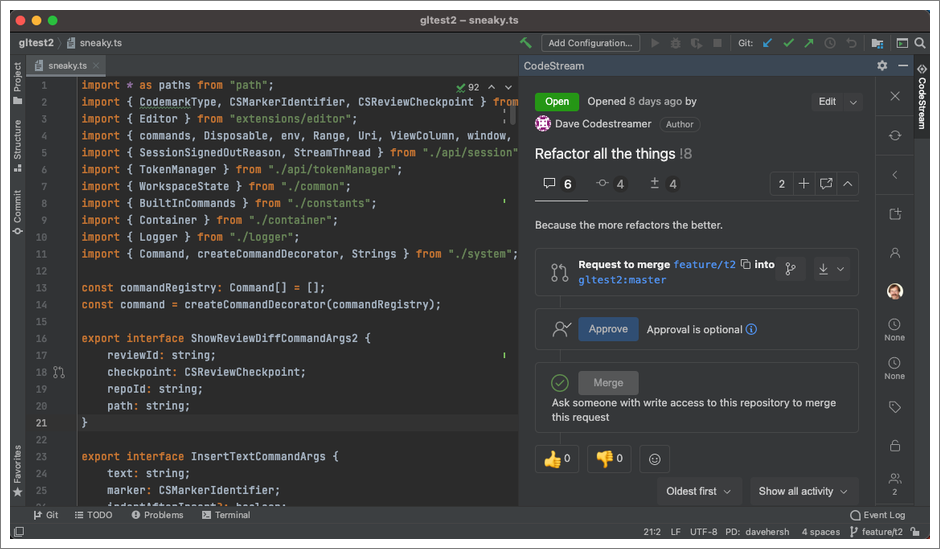940x549 pixels.
Task: Open the Commit tool window
Action: tap(17, 212)
